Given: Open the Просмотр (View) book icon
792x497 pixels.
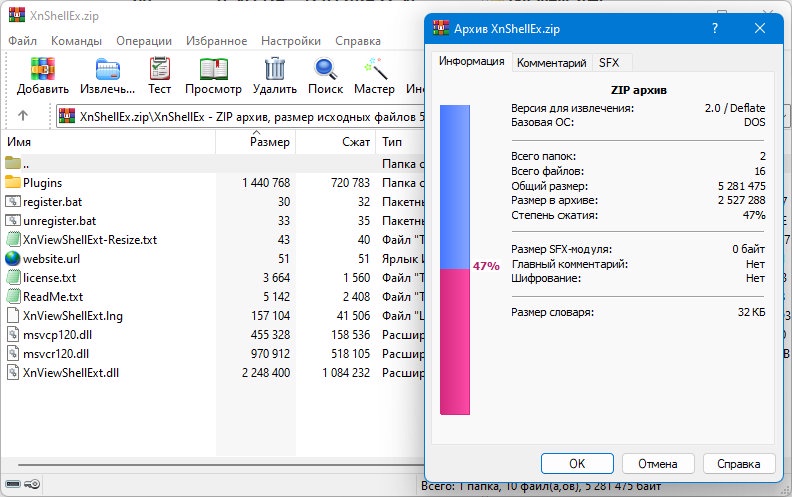Looking at the screenshot, I should (214, 69).
